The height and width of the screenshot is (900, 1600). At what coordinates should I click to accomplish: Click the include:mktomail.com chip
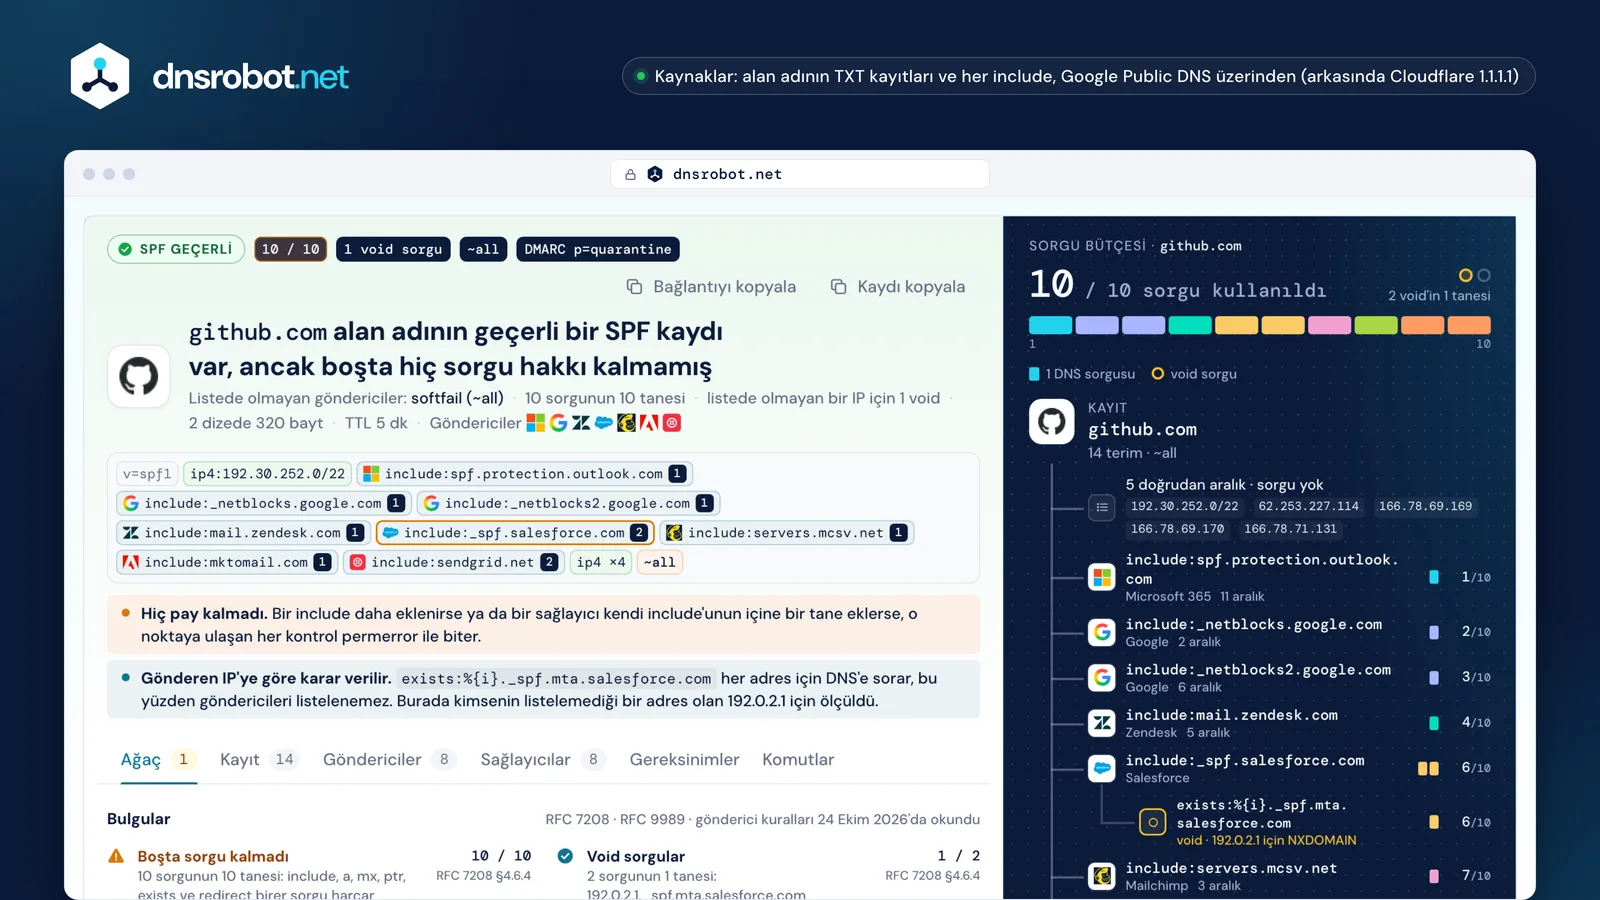[227, 562]
